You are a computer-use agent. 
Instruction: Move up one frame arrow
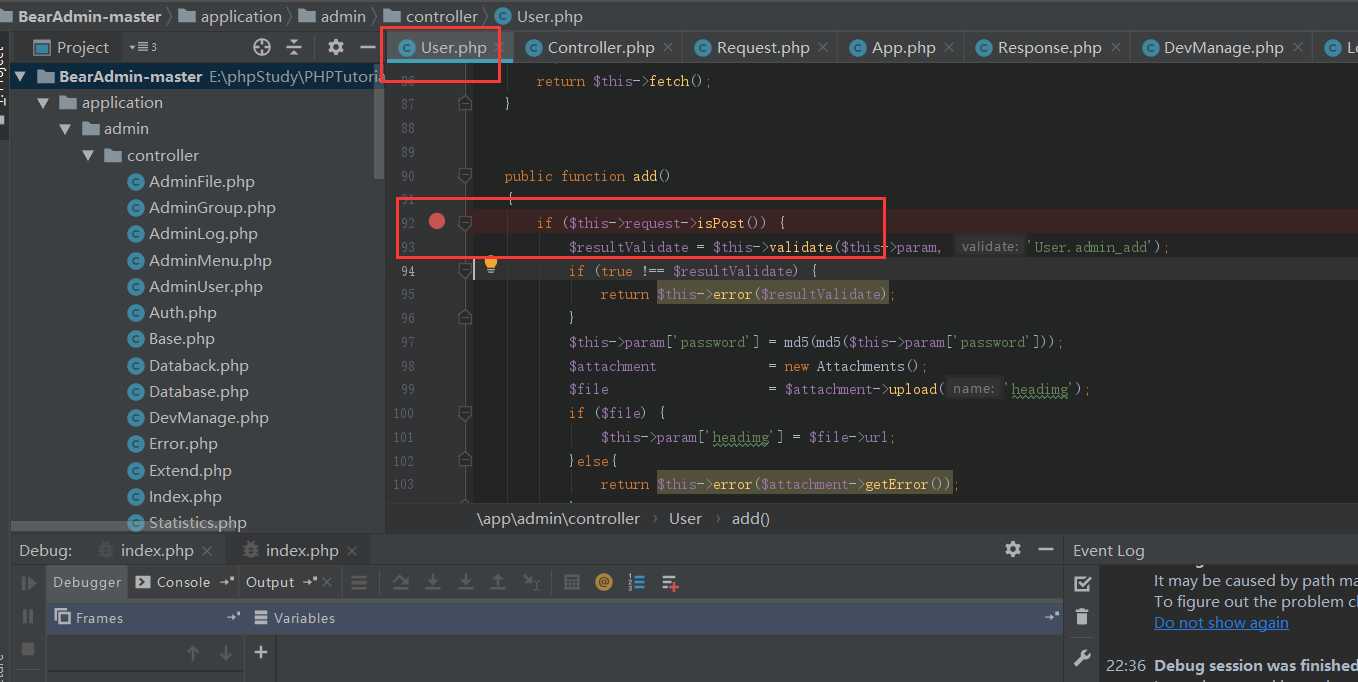pos(193,653)
